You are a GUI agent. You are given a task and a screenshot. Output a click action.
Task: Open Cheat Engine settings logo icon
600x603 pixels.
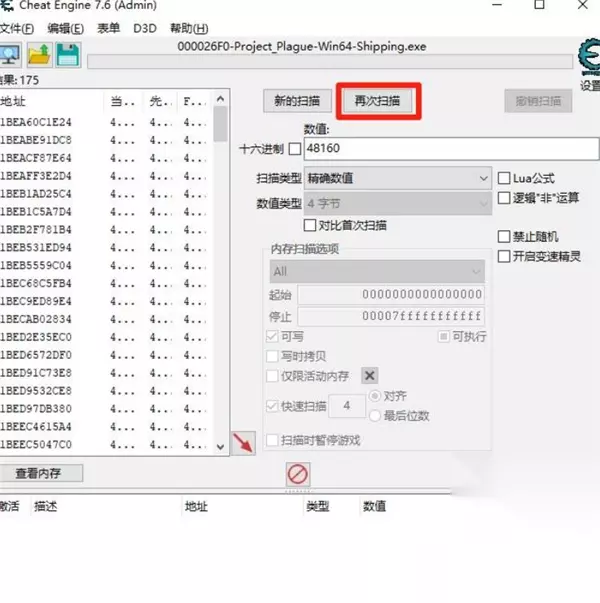[590, 56]
